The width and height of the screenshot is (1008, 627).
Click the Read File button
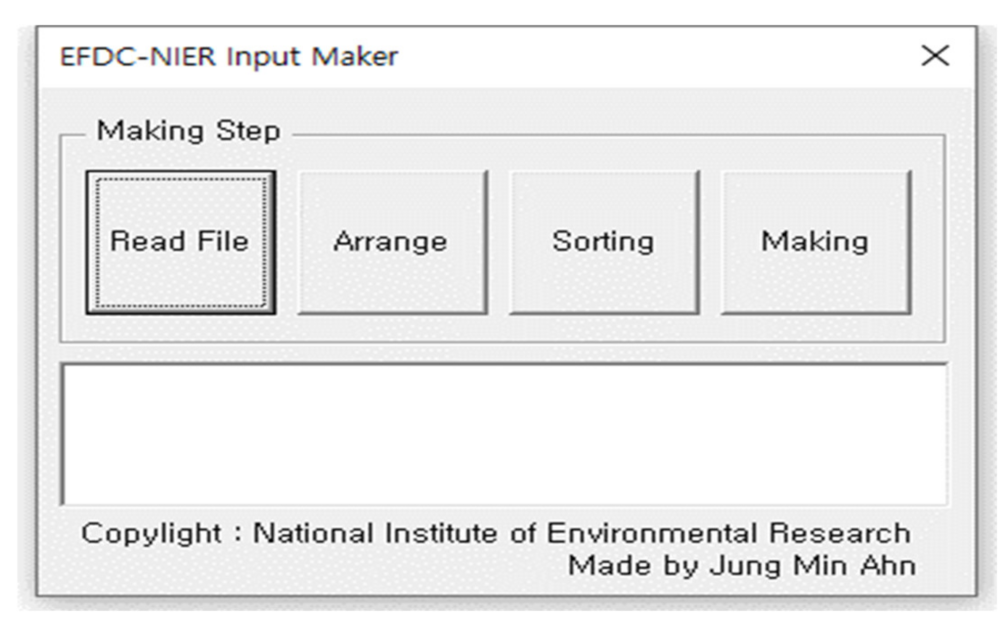(180, 242)
